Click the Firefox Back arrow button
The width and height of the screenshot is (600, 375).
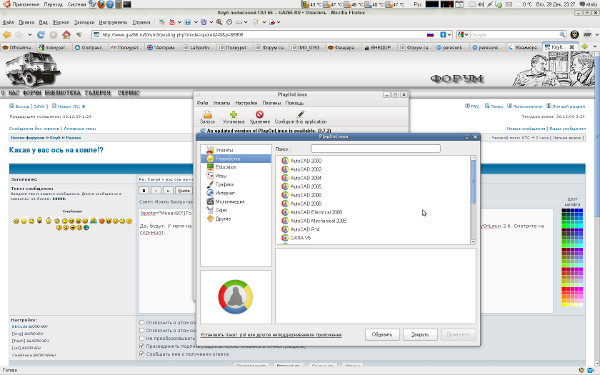point(7,34)
